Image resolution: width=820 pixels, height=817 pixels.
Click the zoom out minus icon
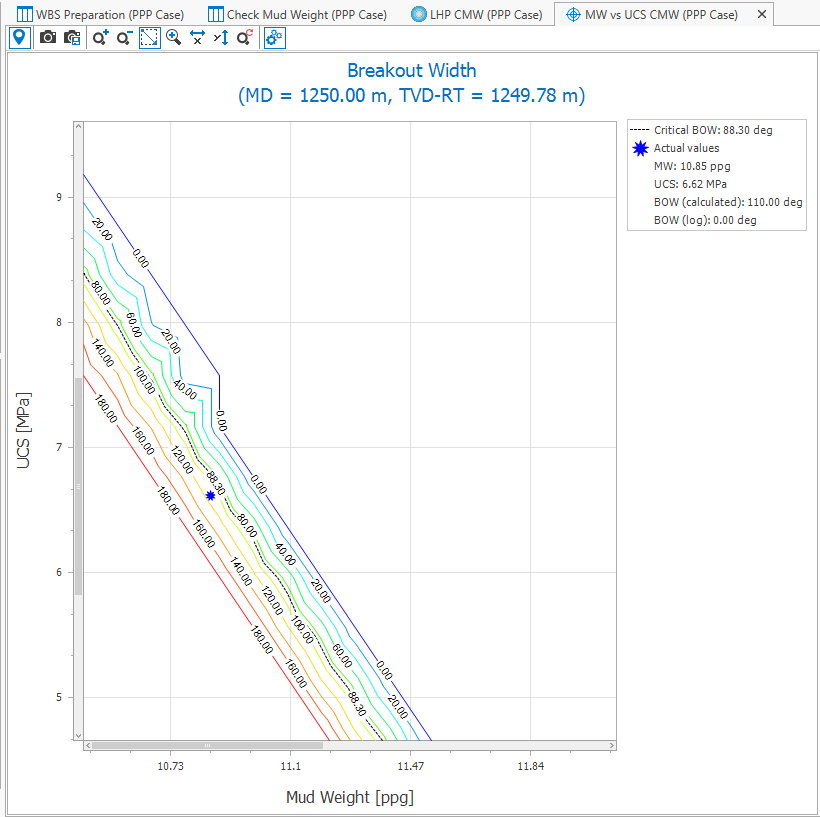point(124,38)
